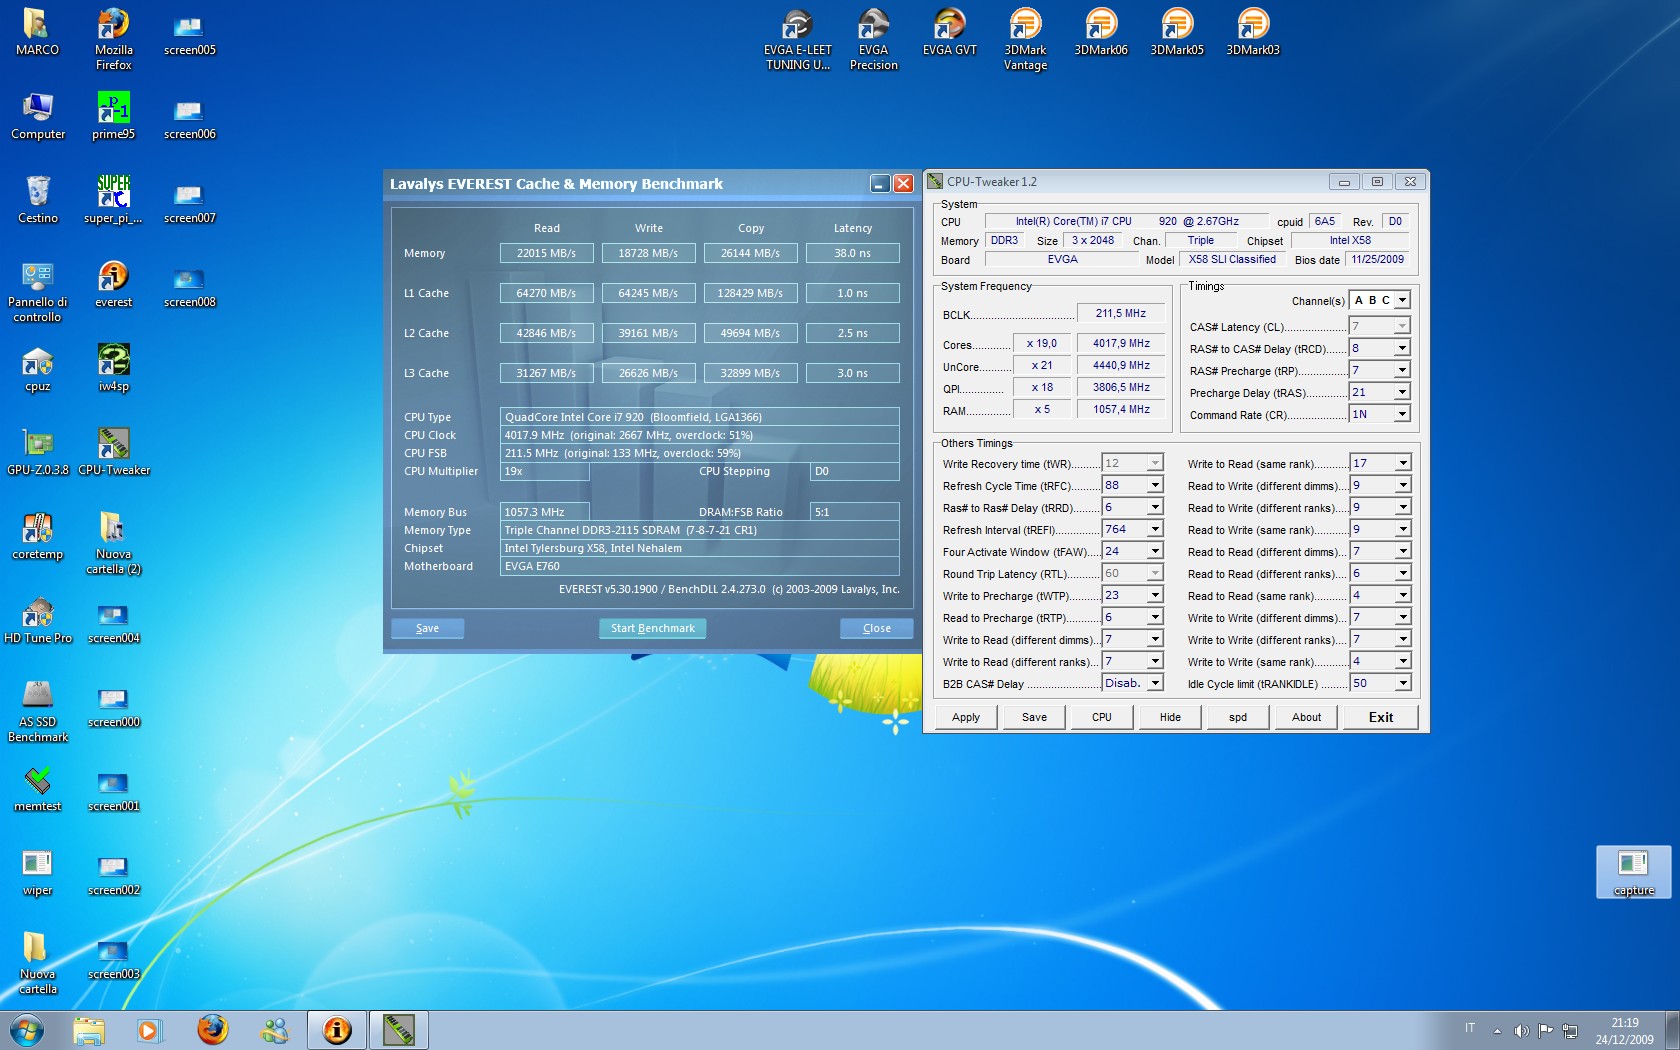Screen dimensions: 1680x1050
Task: Open the GPU-Z.0.3.8 desktop icon
Action: tap(38, 452)
